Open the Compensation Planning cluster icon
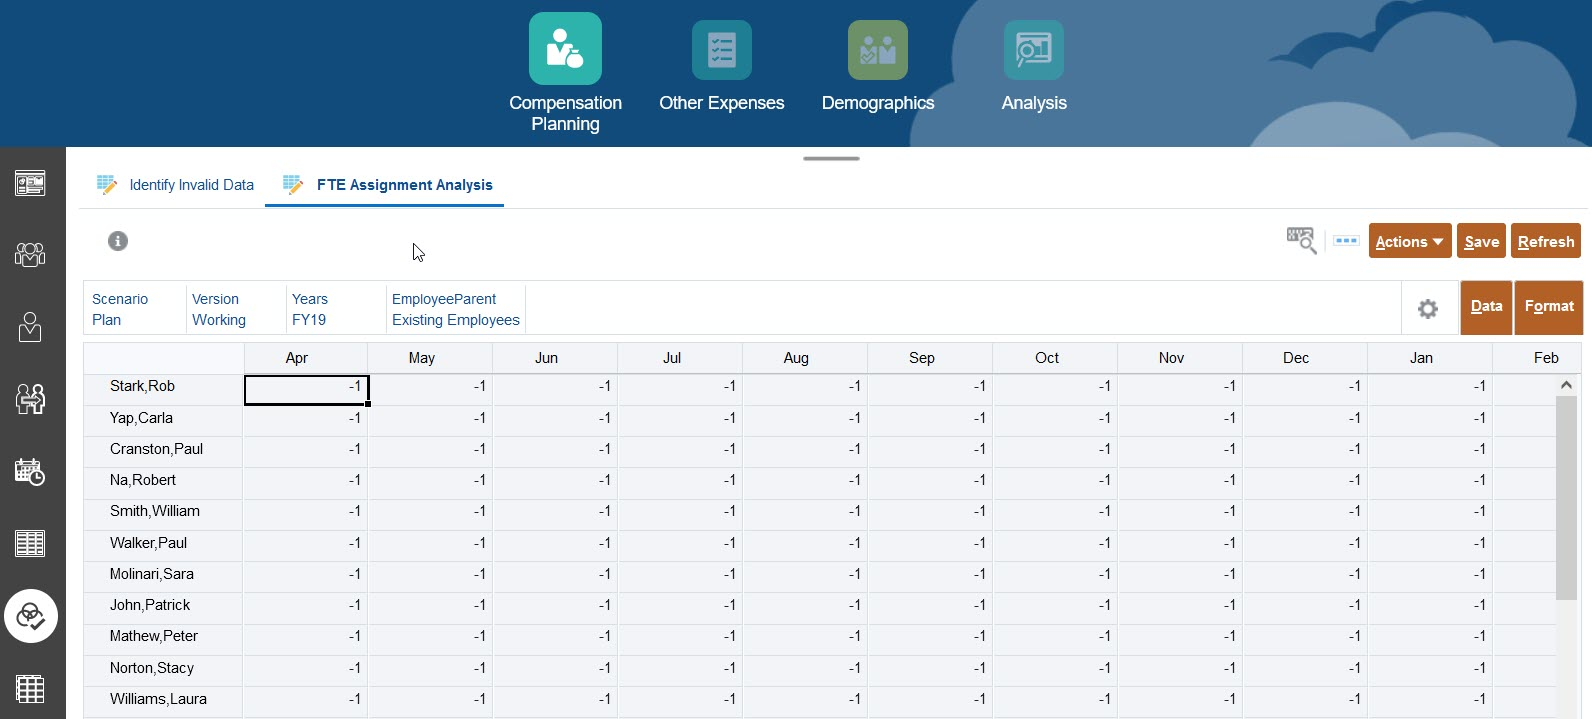 tap(565, 49)
